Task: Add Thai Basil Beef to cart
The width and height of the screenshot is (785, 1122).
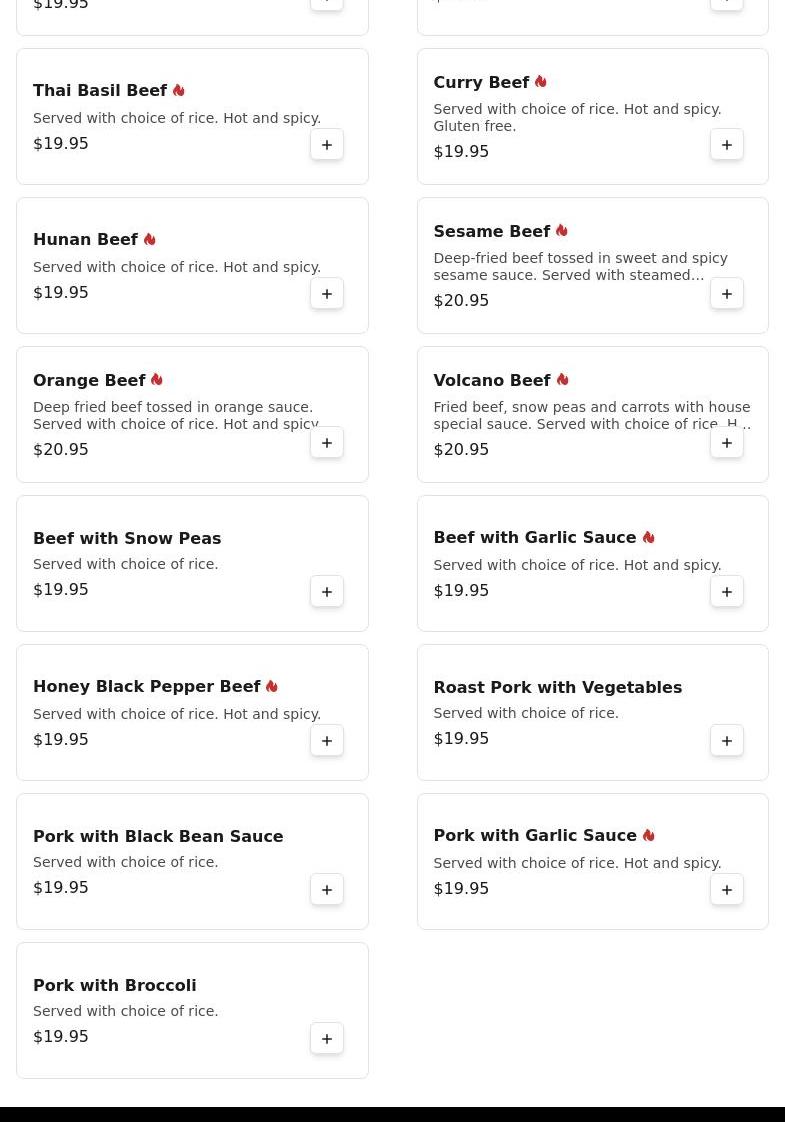Action: (x=327, y=145)
